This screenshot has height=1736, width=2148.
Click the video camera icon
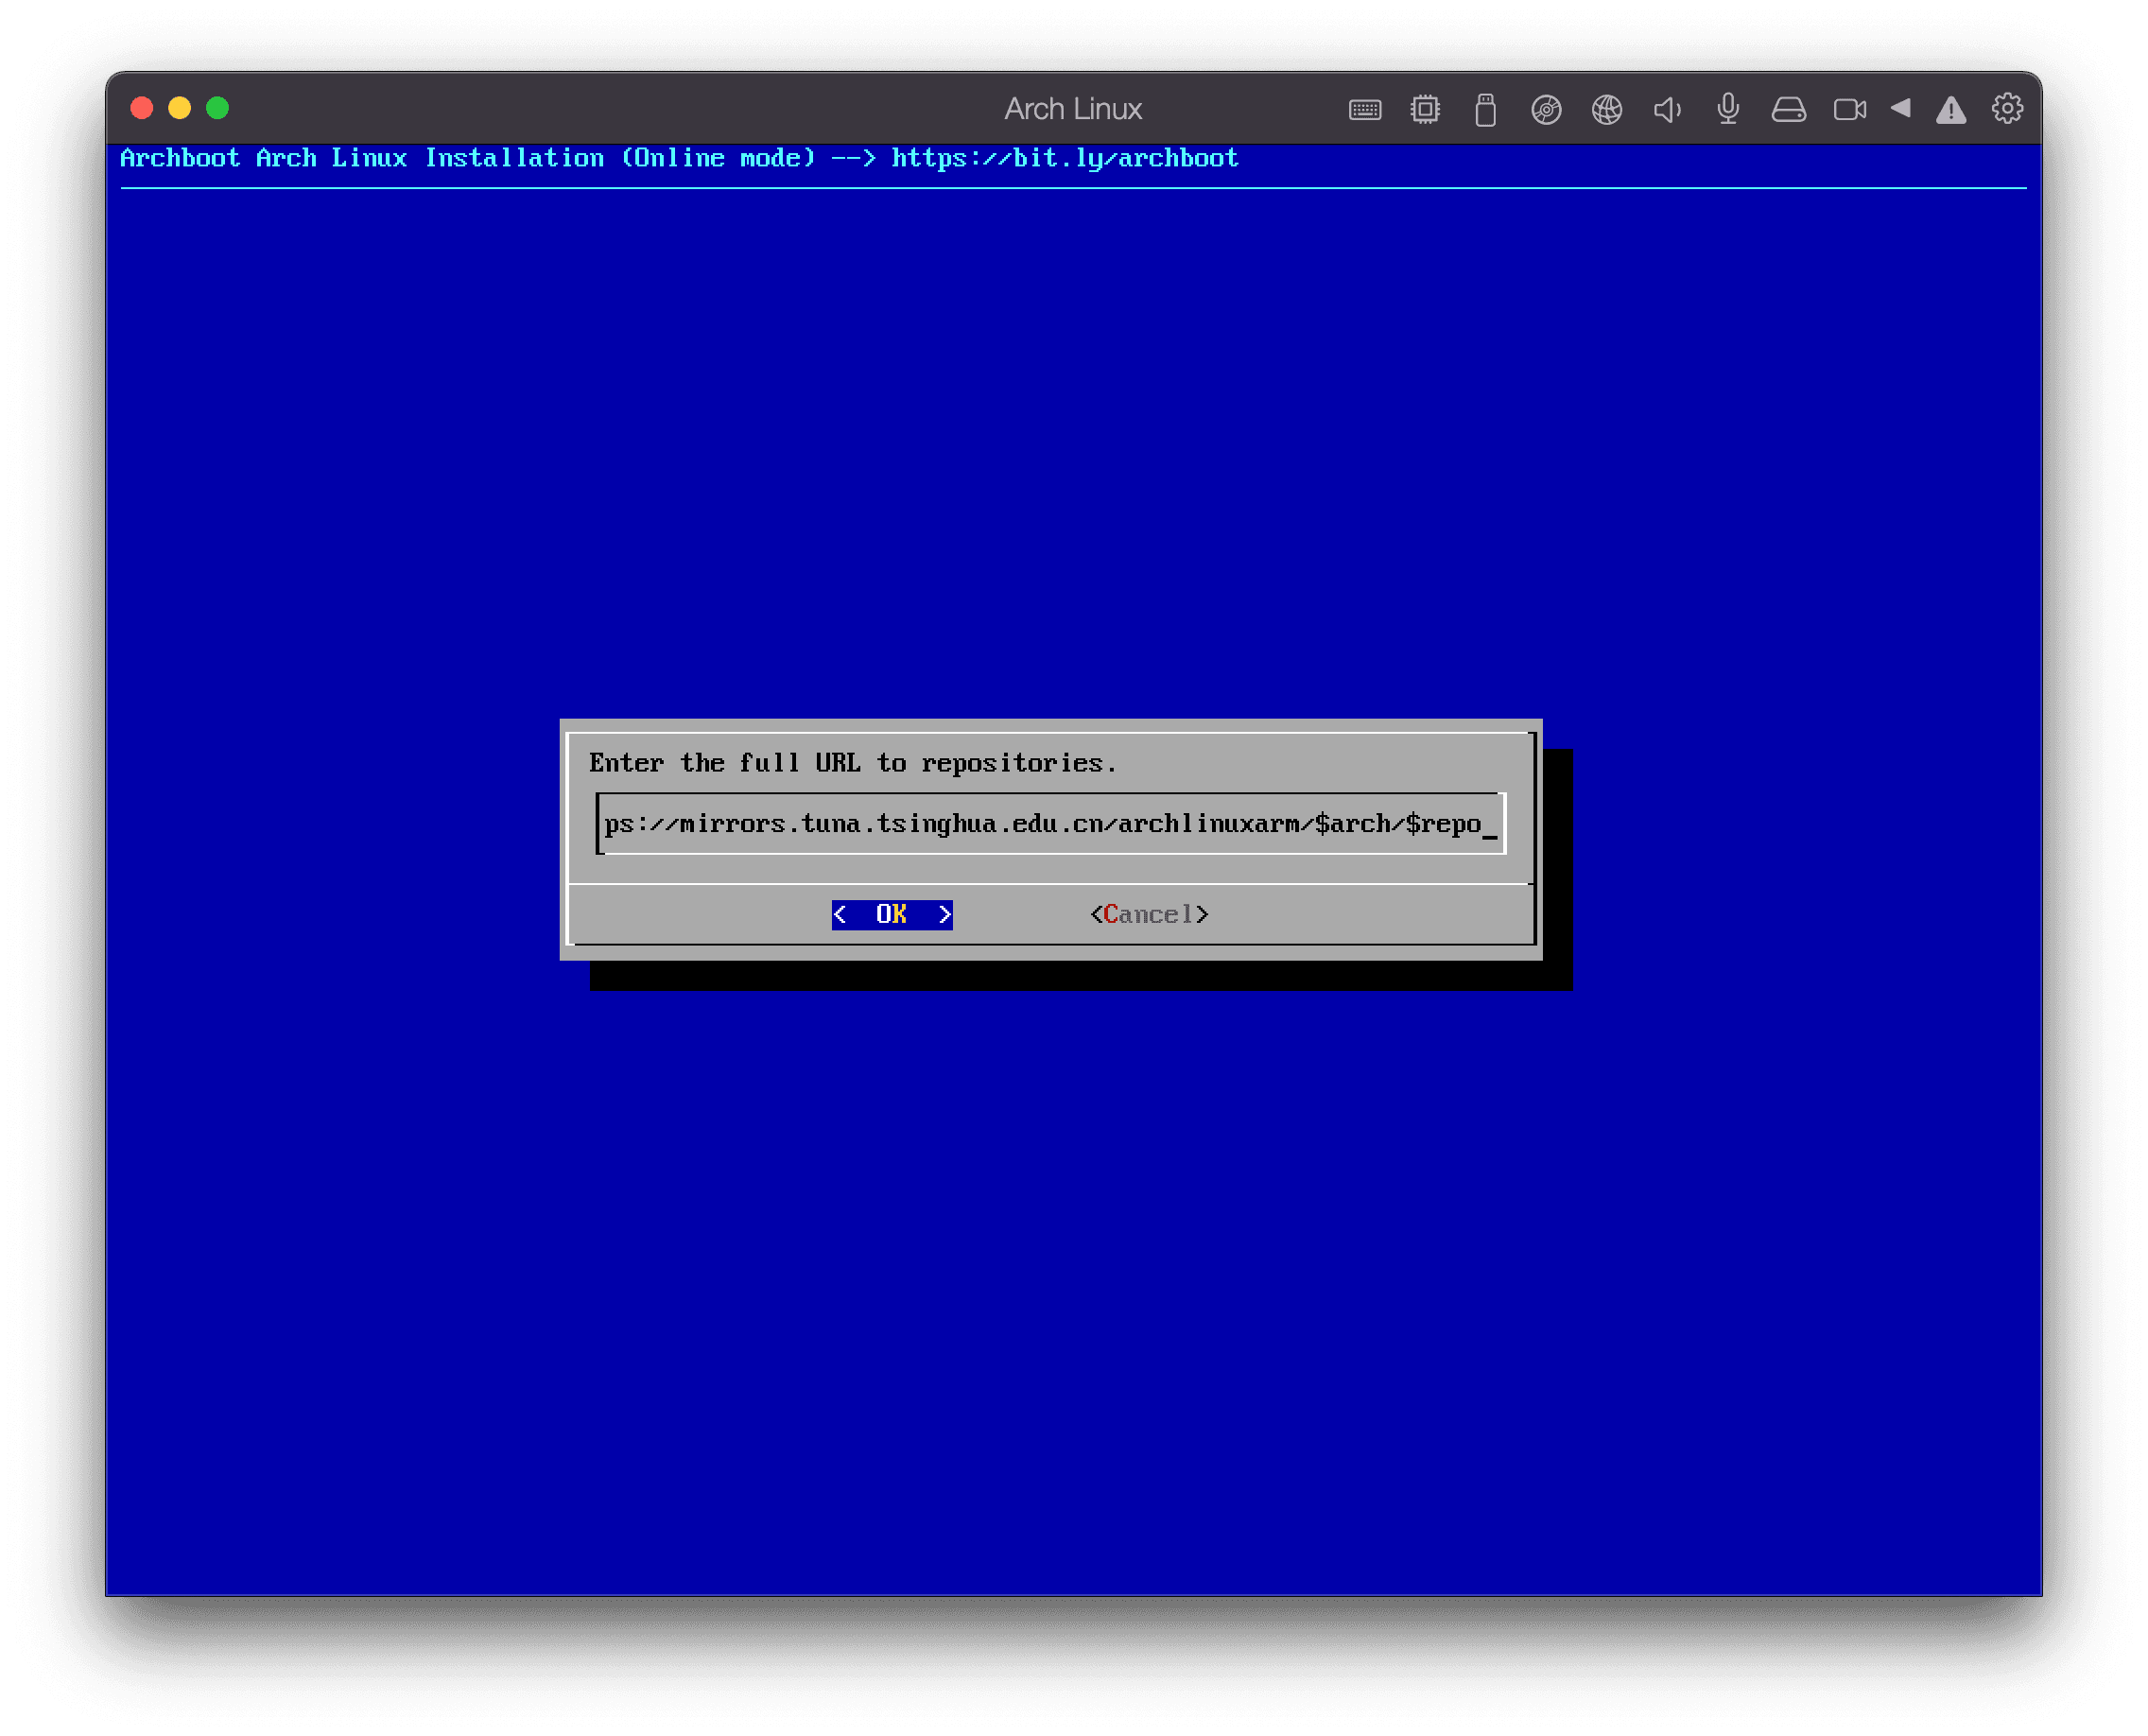[x=1850, y=109]
